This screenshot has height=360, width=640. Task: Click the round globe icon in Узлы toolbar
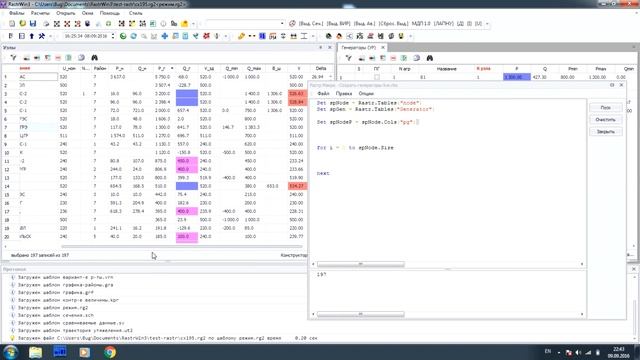point(81,58)
